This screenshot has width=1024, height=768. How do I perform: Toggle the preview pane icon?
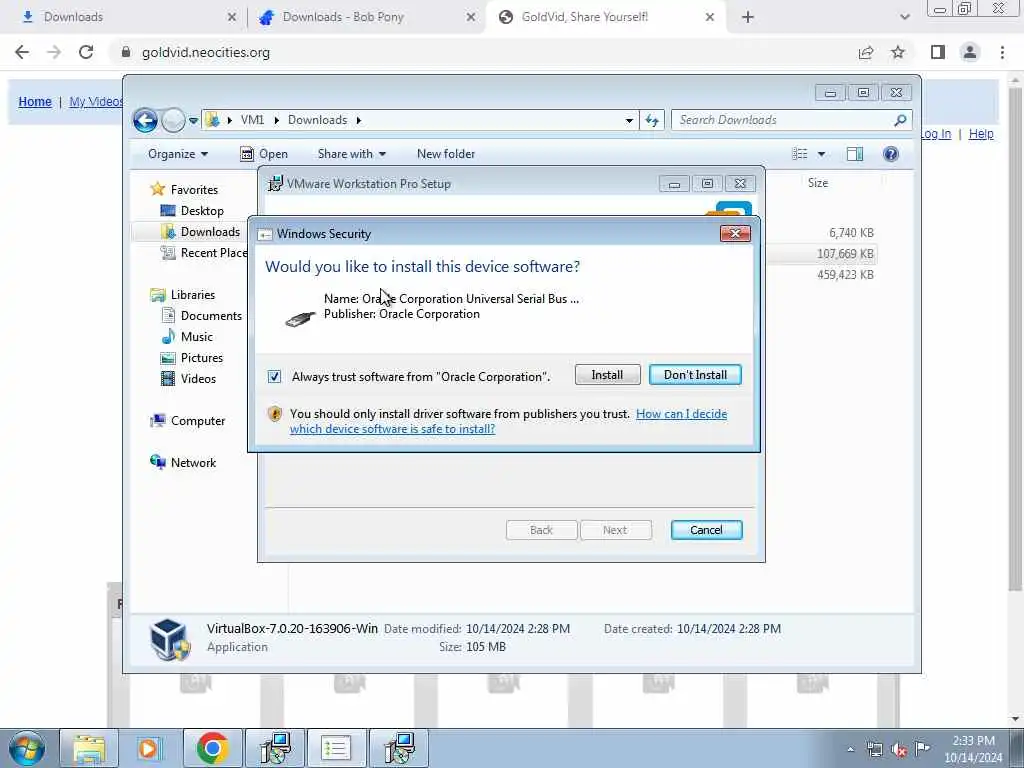pos(855,154)
